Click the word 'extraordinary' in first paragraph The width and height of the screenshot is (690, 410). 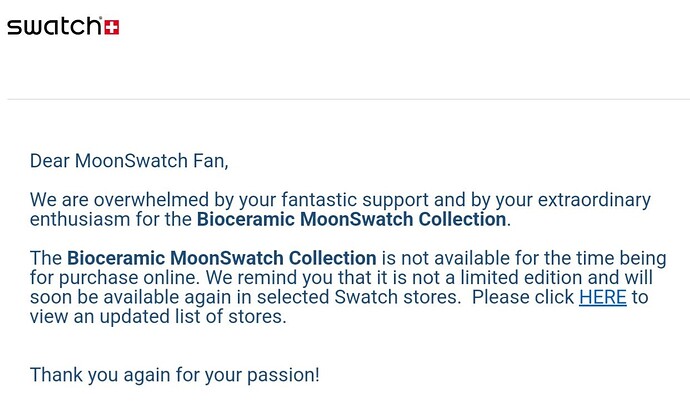click(x=594, y=200)
